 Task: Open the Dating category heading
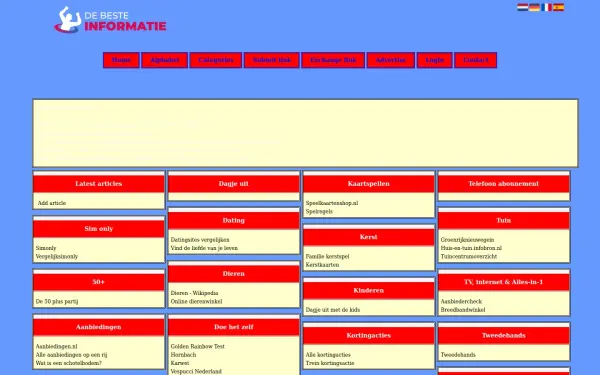point(234,220)
